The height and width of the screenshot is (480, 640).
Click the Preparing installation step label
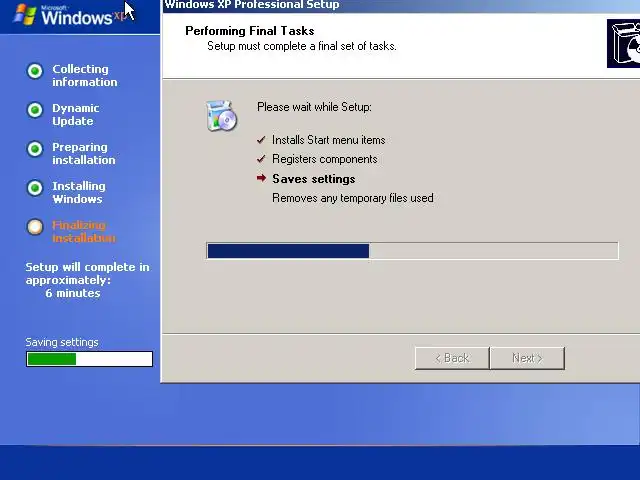(84, 153)
